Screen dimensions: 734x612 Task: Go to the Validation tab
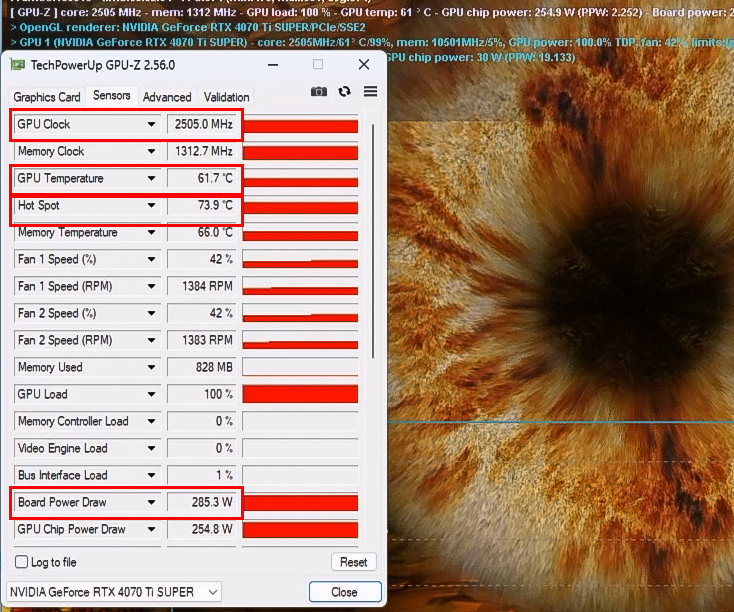[x=227, y=97]
